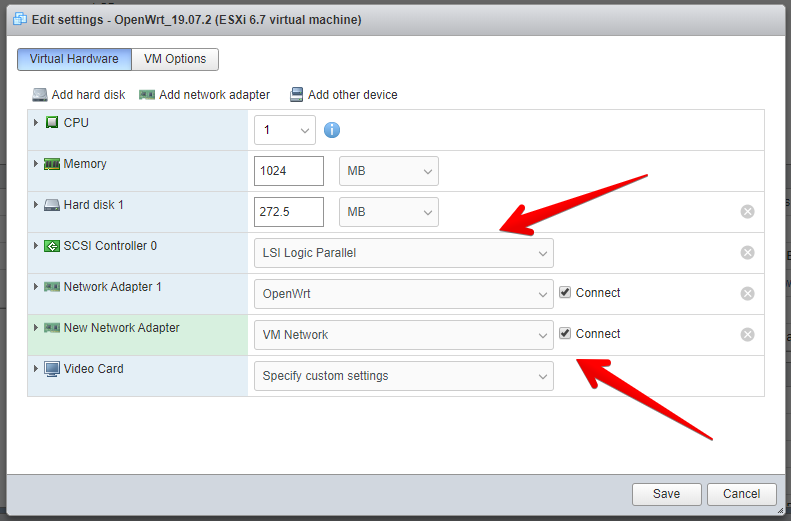Select the Virtual Hardware tab

[74, 59]
